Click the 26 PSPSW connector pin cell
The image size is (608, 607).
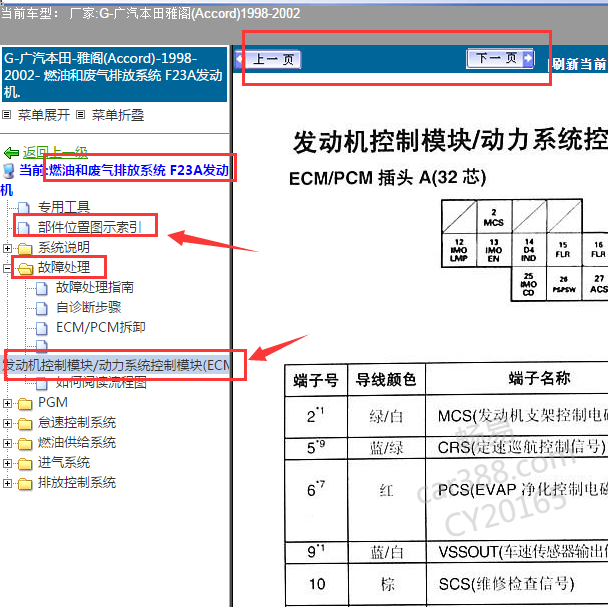[564, 284]
